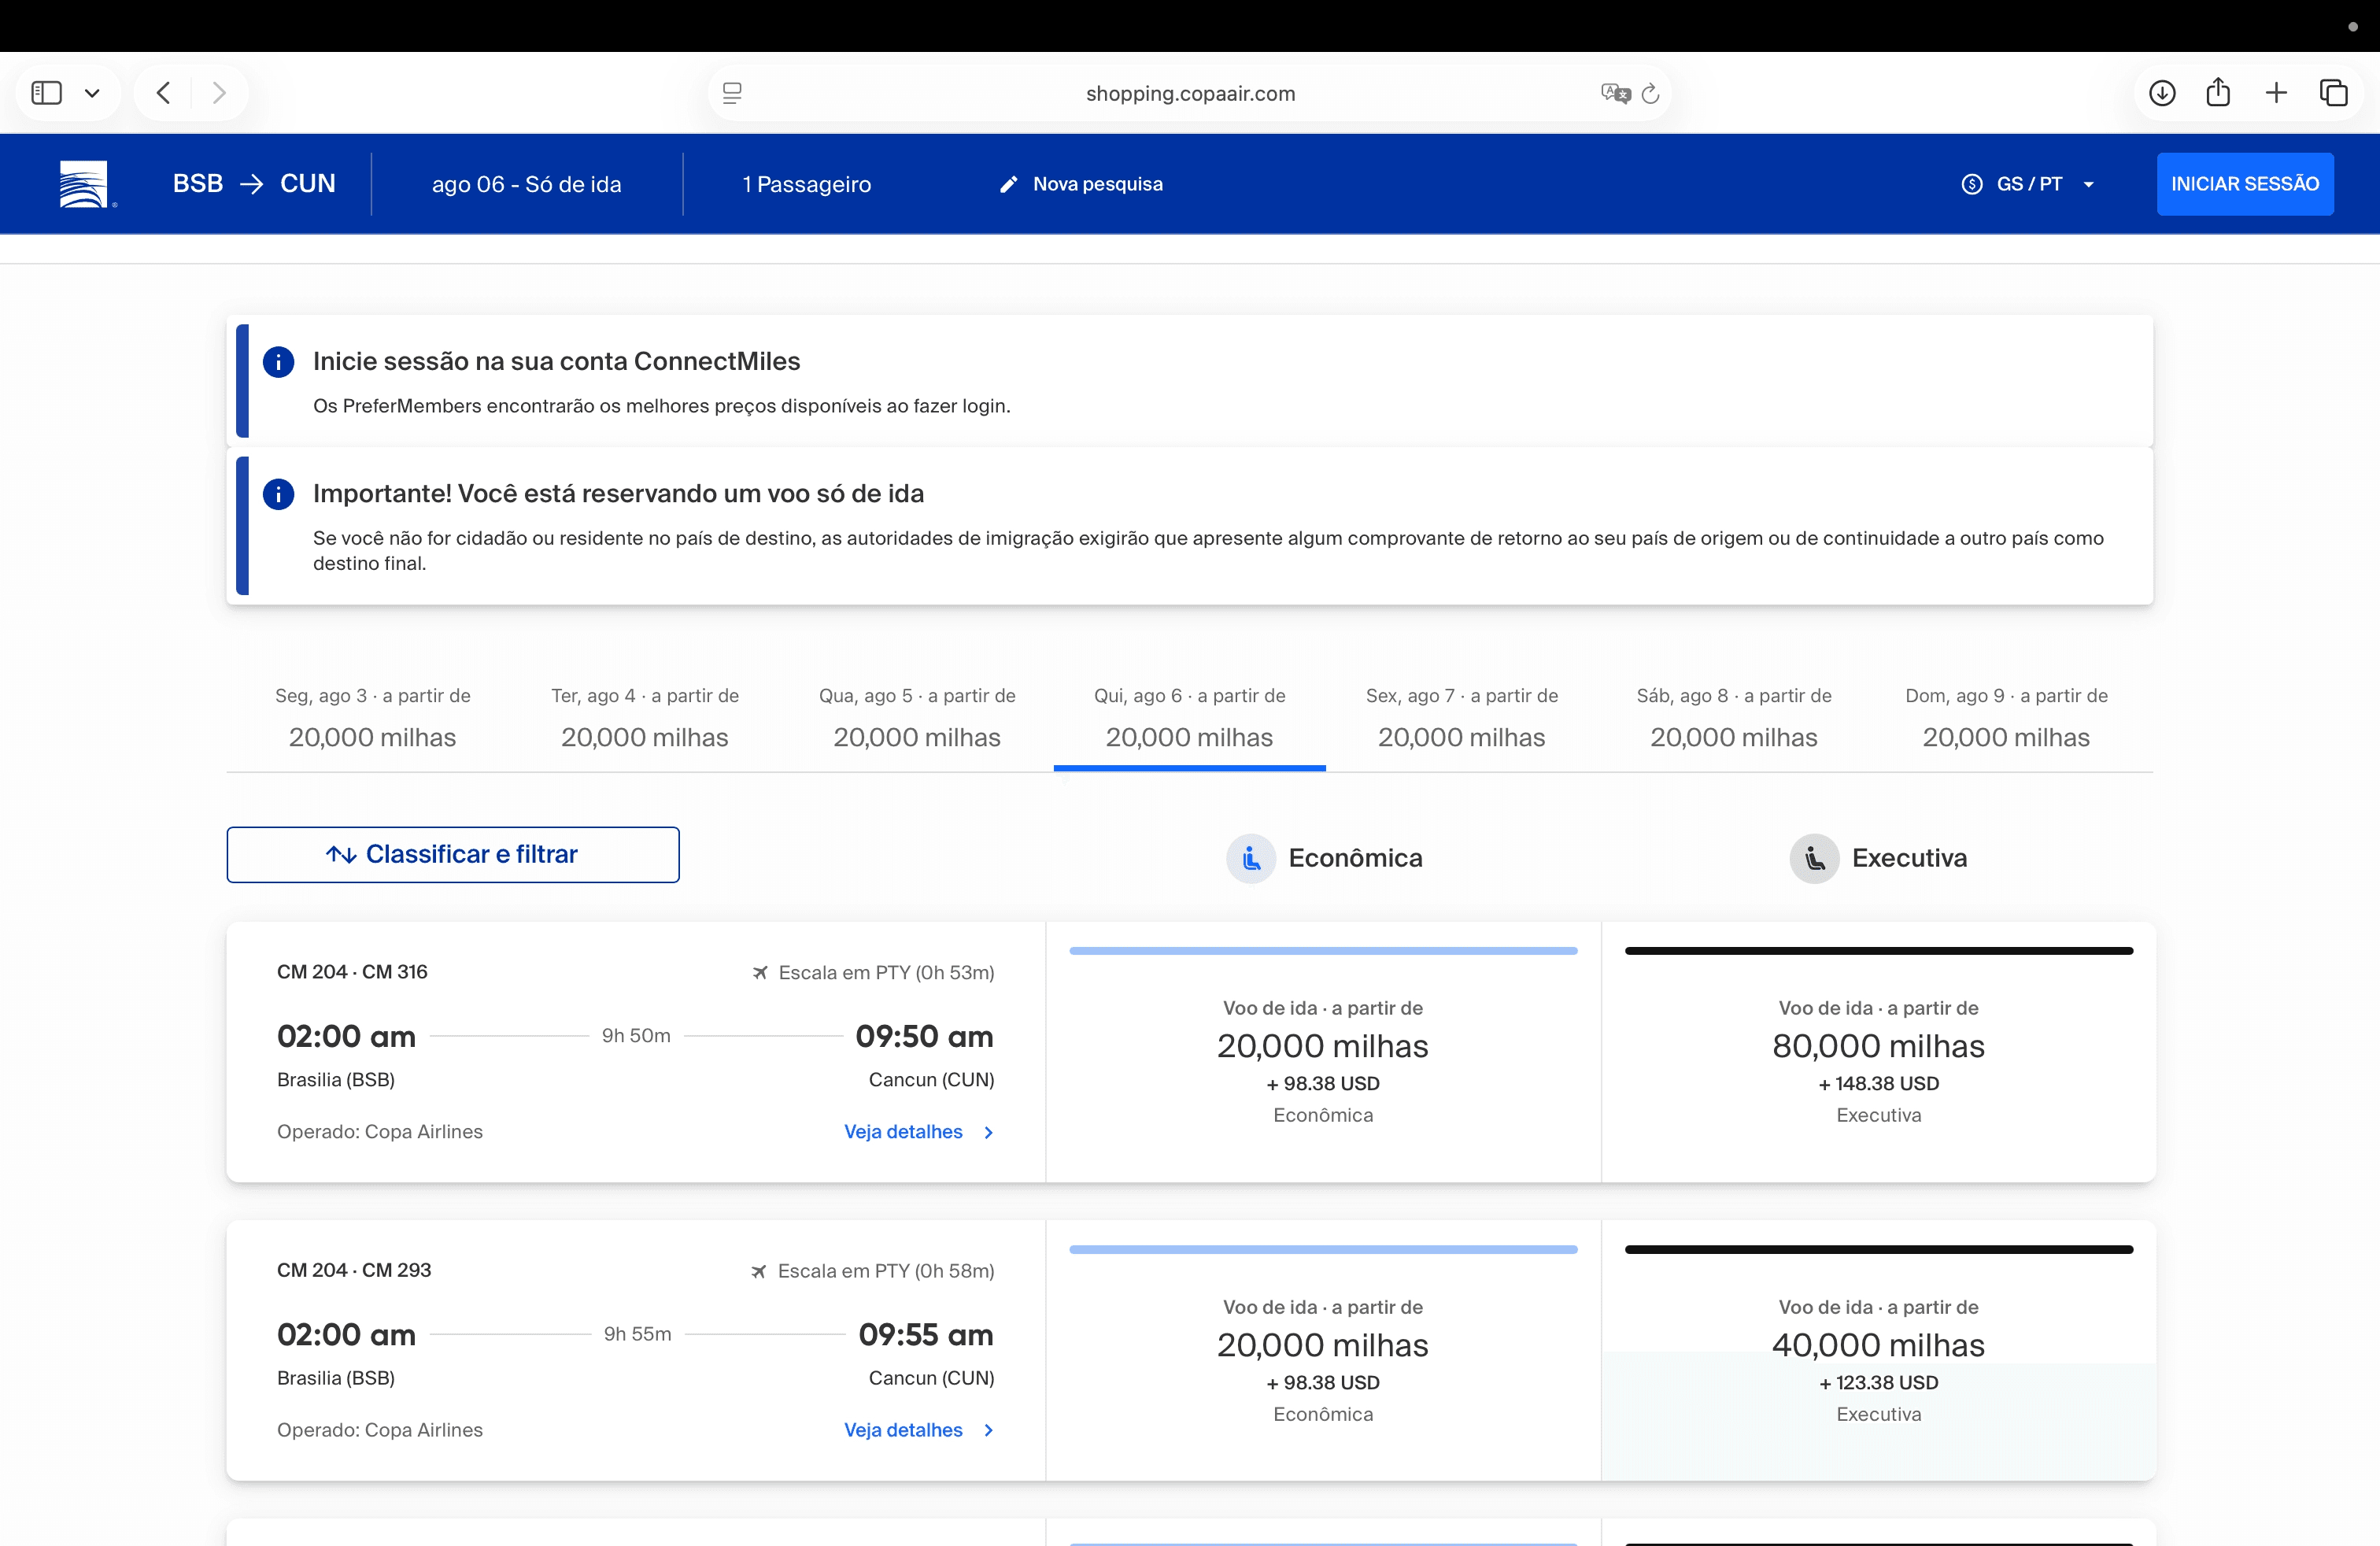
Task: Click the chevron beside Veja detalhes for CM 293
Action: [x=989, y=1430]
